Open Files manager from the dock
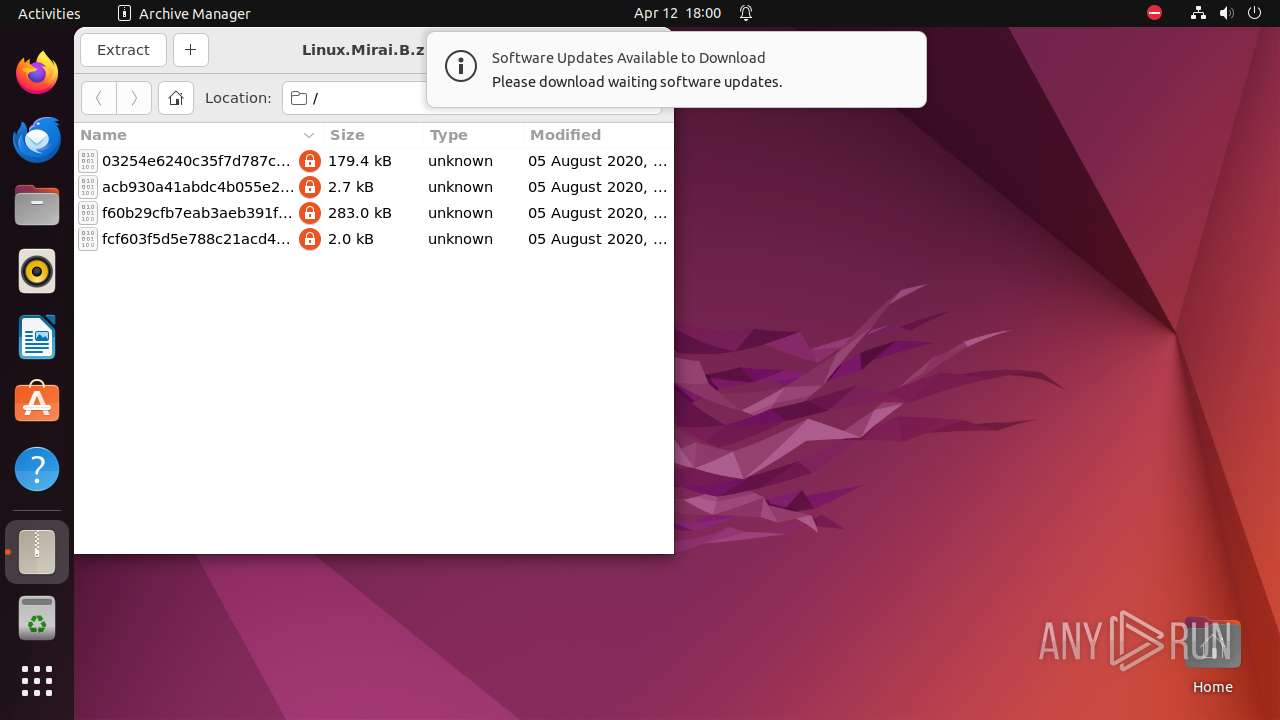1280x720 pixels. [x=37, y=205]
